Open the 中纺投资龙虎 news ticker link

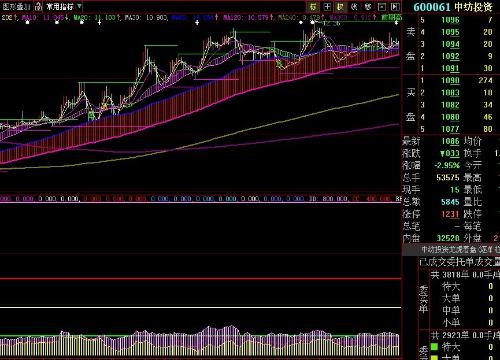pos(460,249)
